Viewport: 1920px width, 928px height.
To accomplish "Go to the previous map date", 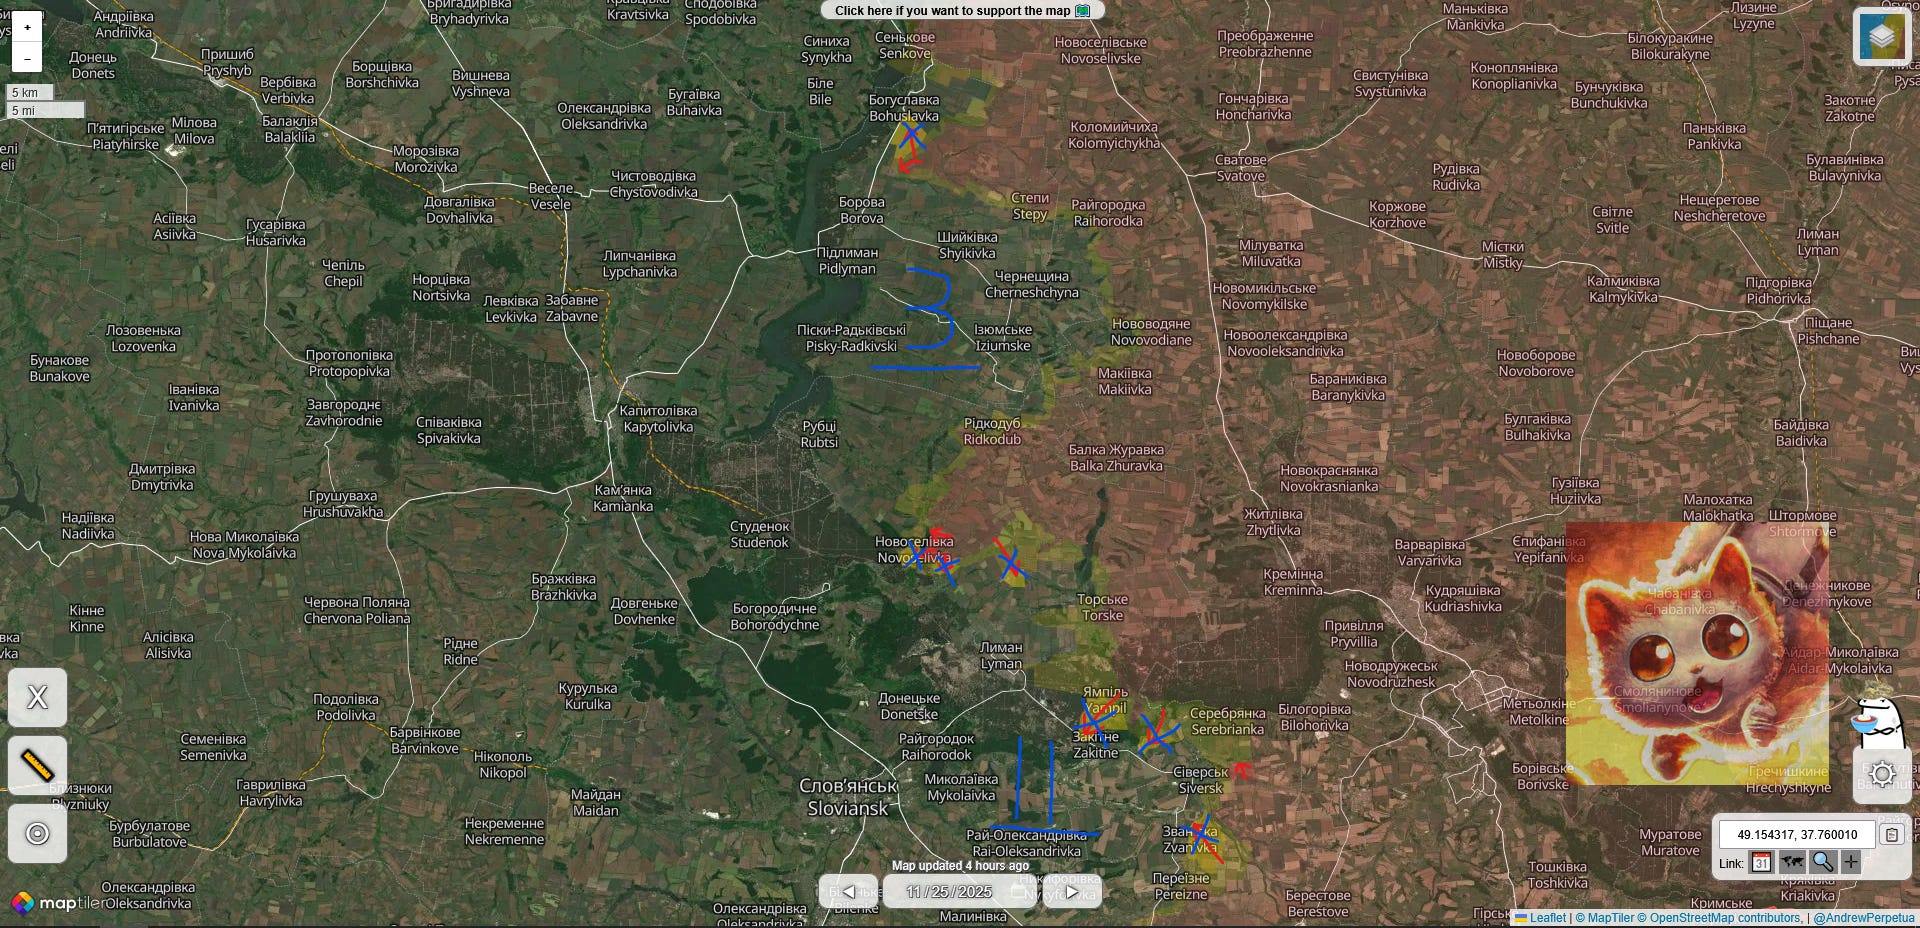I will coord(849,892).
